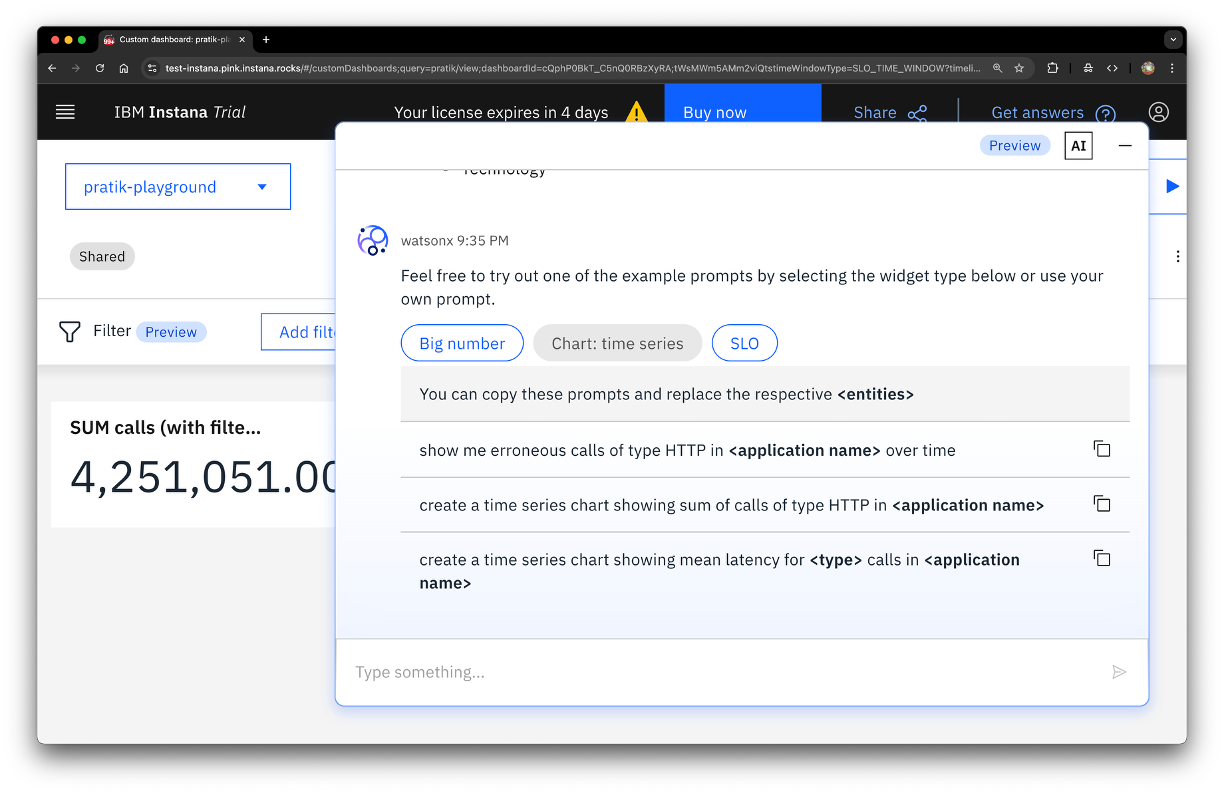Open a new browser tab
Screen dimensions: 1224x794
[266, 40]
